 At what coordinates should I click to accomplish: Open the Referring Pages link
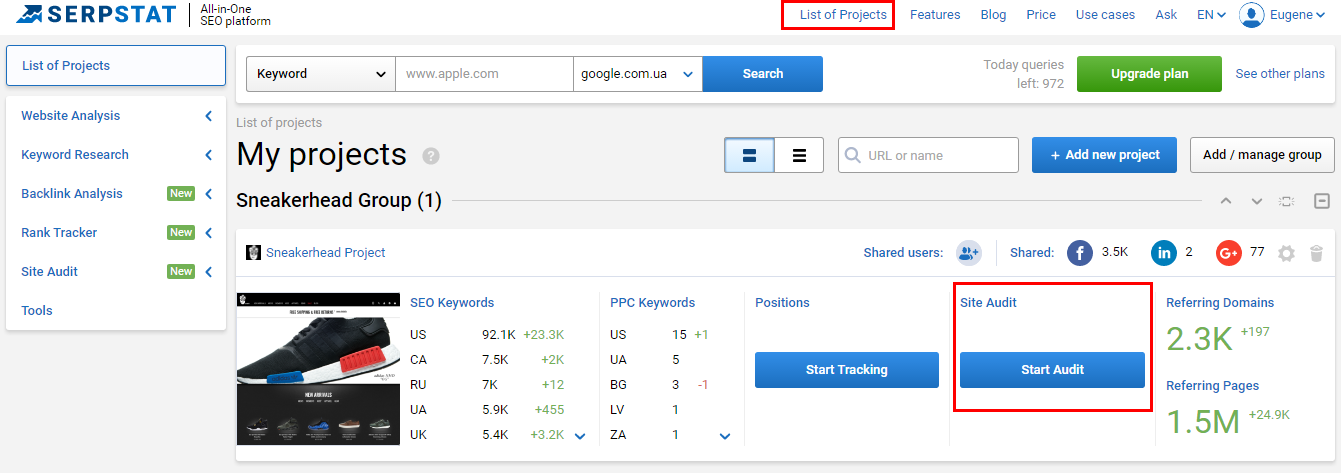coord(1212,386)
